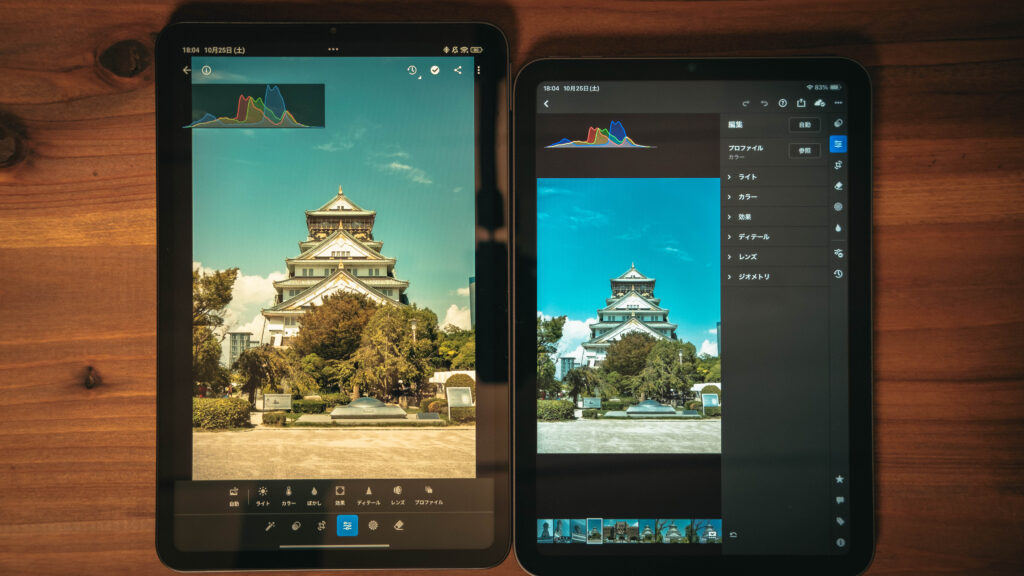
Task: Click the undo arrow on right tablet toolbar
Action: pos(764,103)
